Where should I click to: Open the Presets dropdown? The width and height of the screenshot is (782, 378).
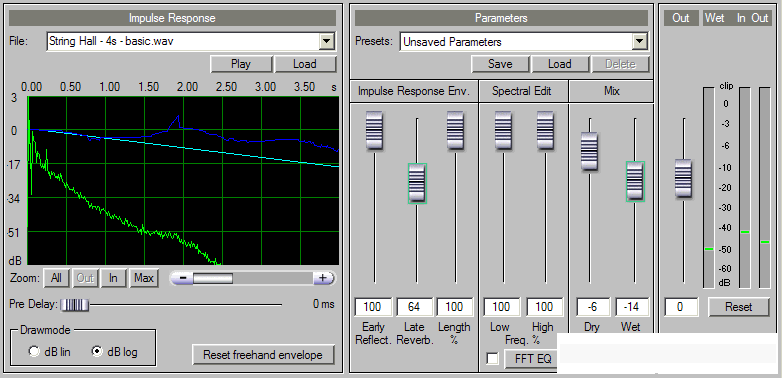(639, 42)
